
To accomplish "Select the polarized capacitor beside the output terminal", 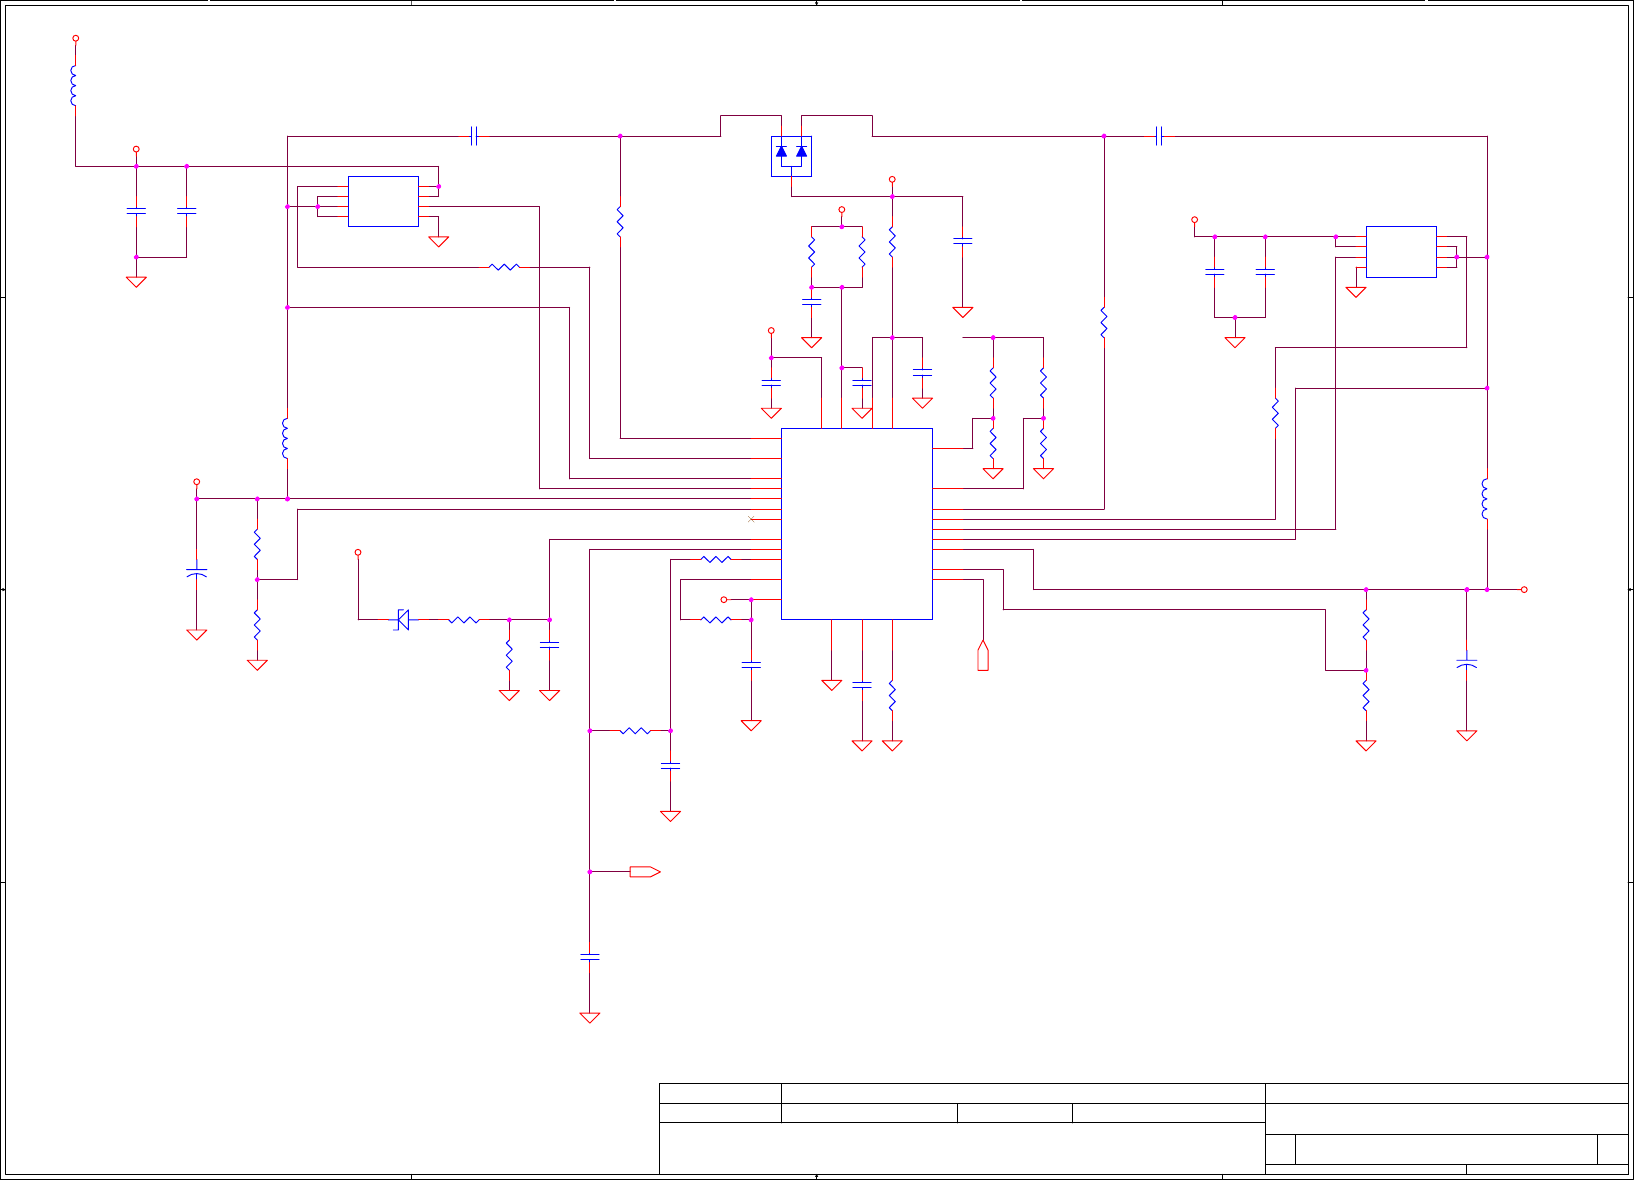I will (x=1467, y=663).
